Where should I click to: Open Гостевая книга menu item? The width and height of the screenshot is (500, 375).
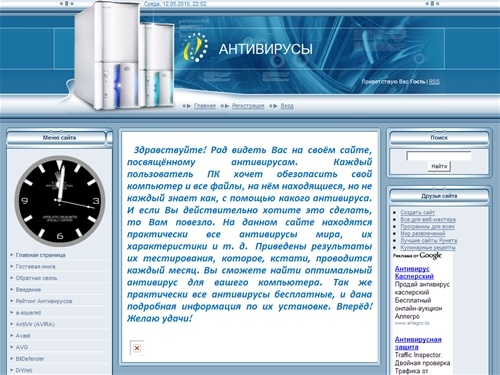tap(35, 267)
